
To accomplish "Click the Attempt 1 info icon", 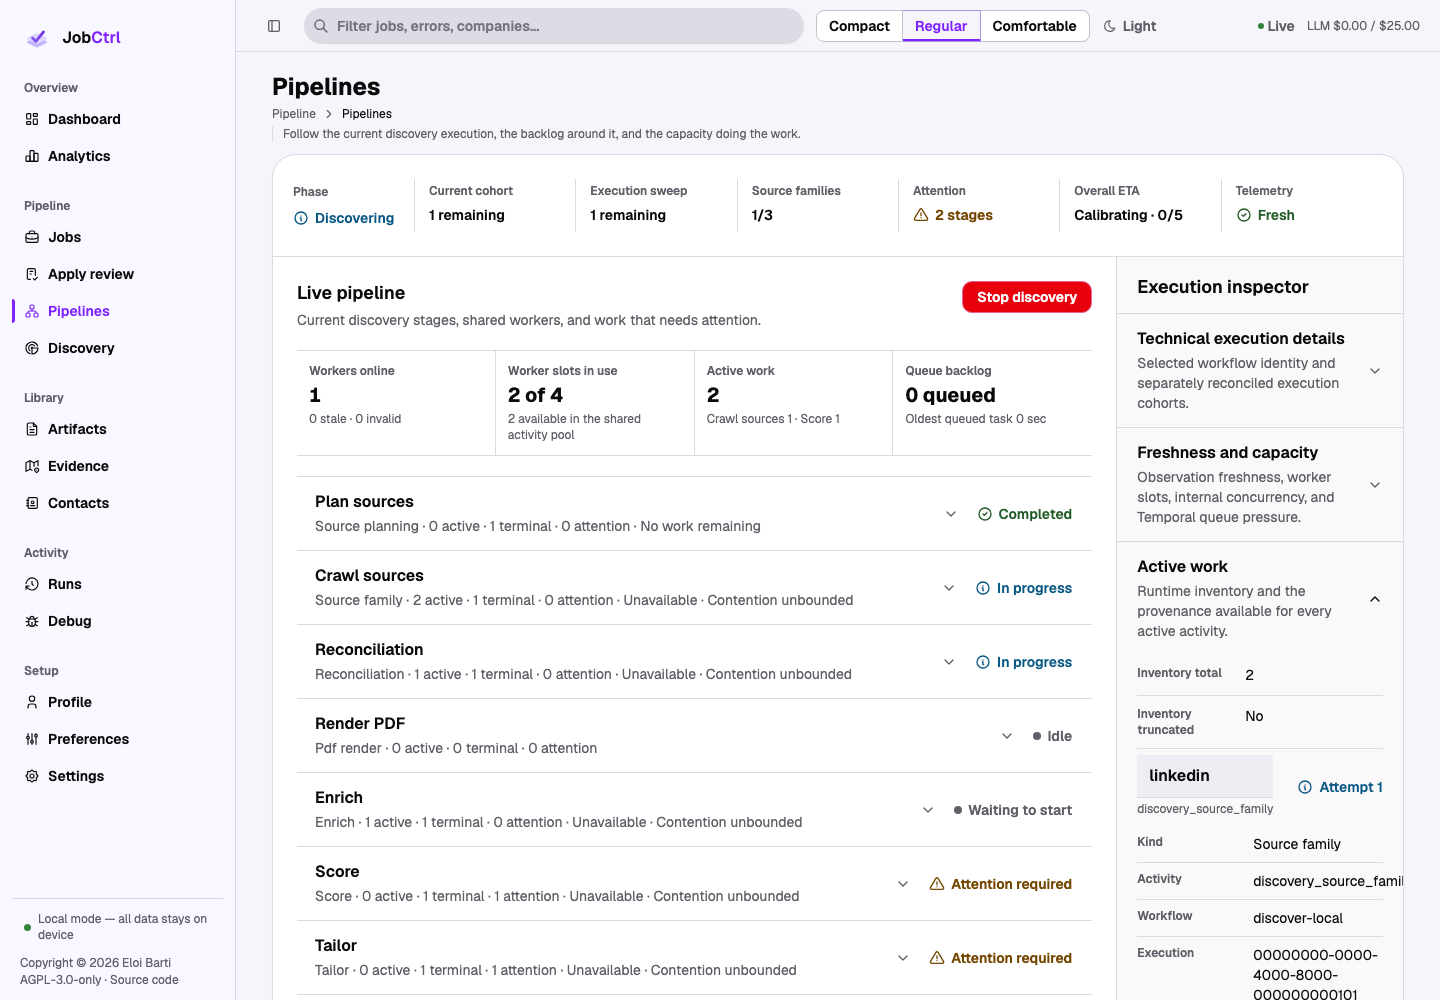I will [x=1305, y=787].
